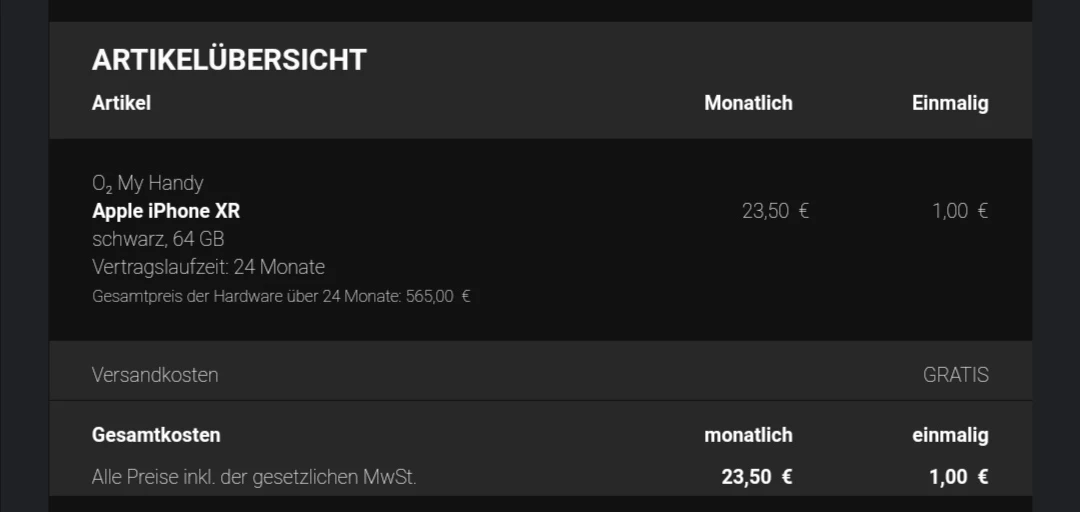Select the MwSt. price disclaimer text
Screen dimensions: 1080x512
(254, 477)
